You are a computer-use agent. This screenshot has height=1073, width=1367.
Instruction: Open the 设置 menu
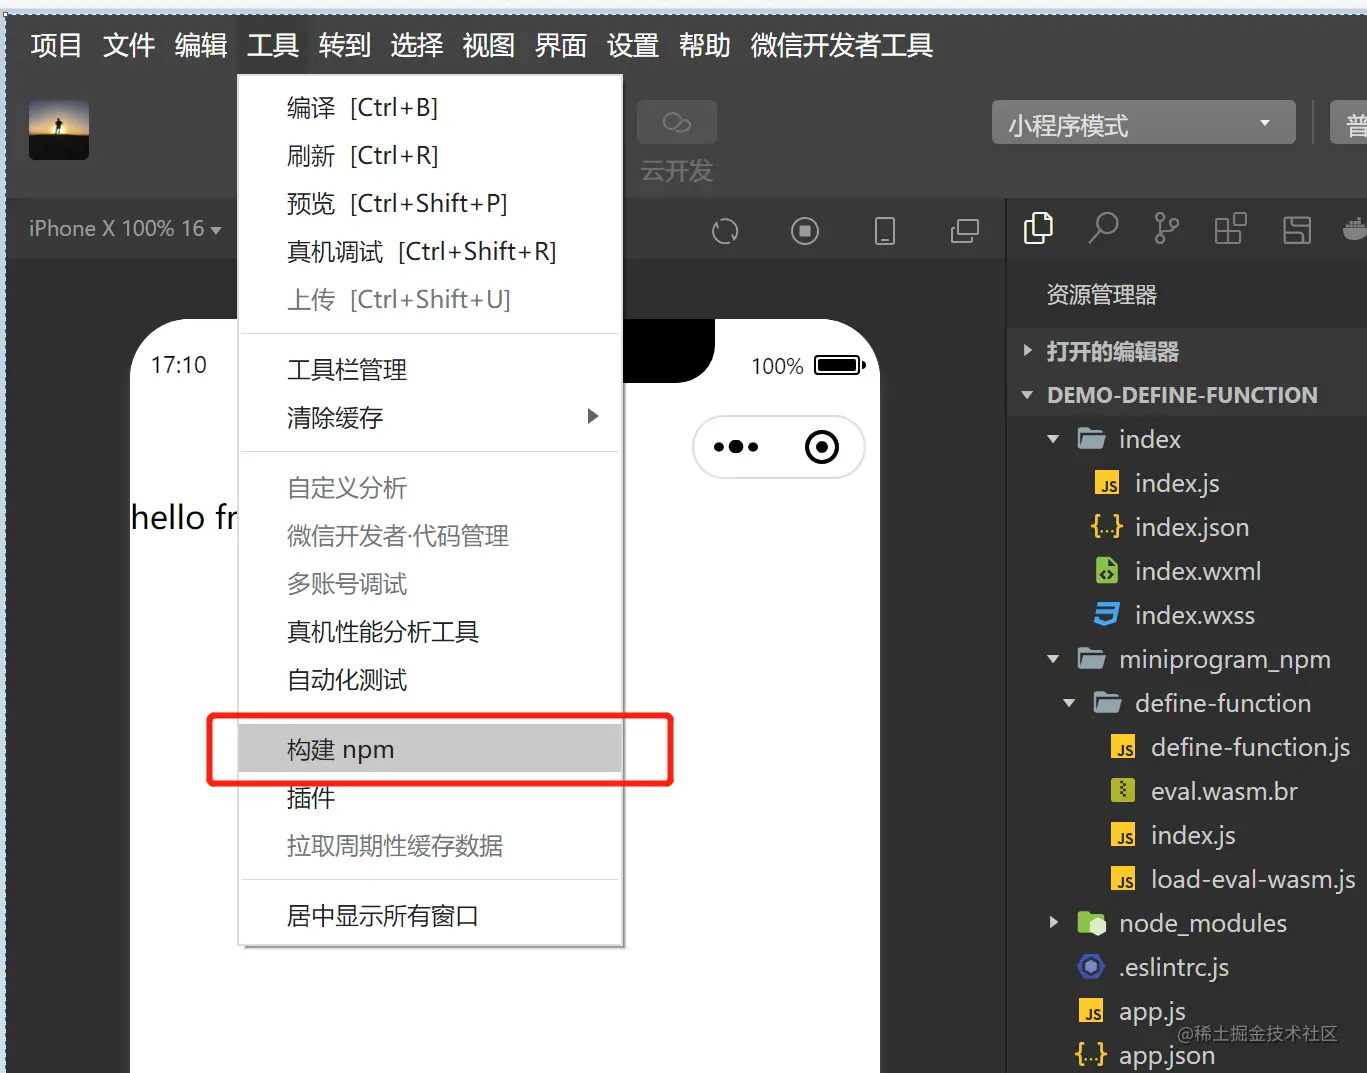[633, 45]
